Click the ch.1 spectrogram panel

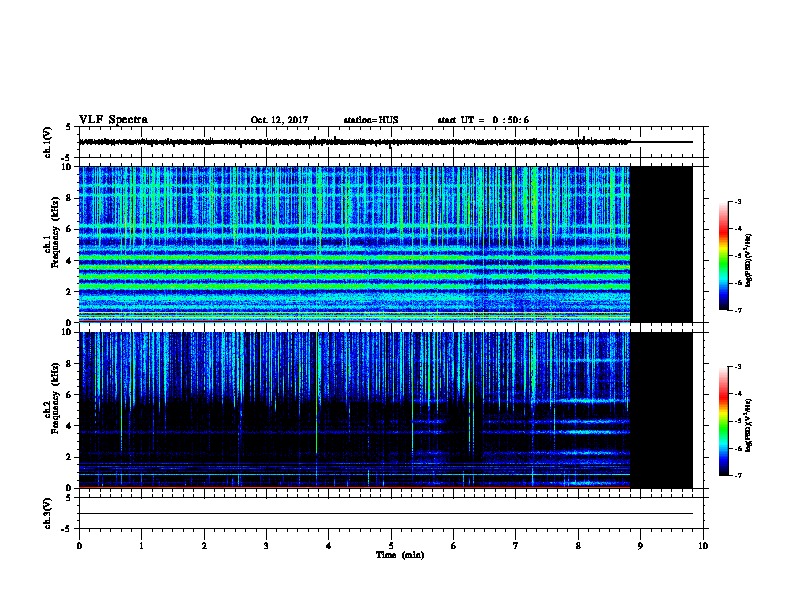355,244
